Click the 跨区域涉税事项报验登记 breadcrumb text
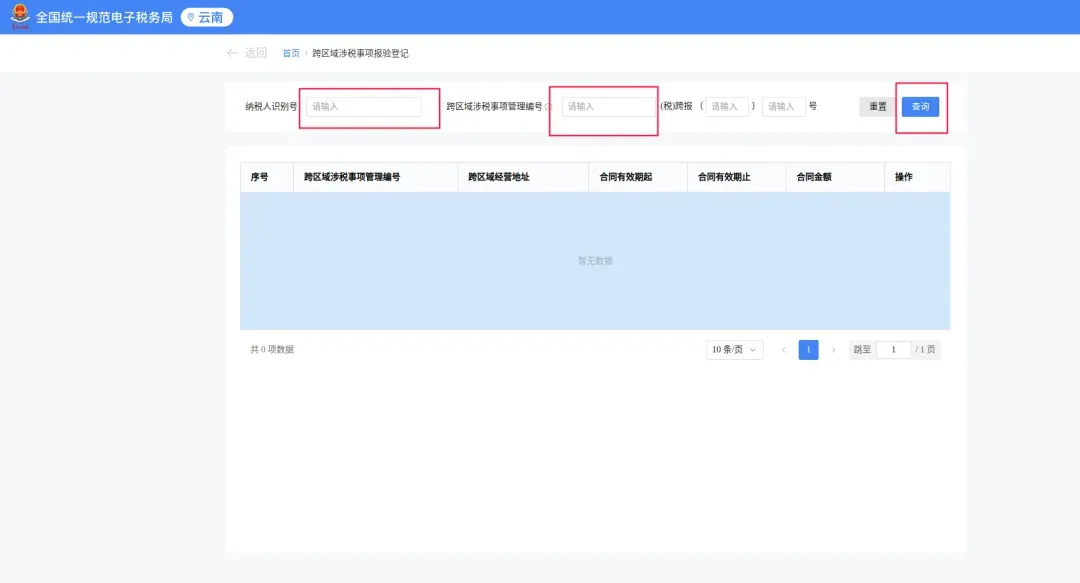The height and width of the screenshot is (583, 1080). (360, 53)
